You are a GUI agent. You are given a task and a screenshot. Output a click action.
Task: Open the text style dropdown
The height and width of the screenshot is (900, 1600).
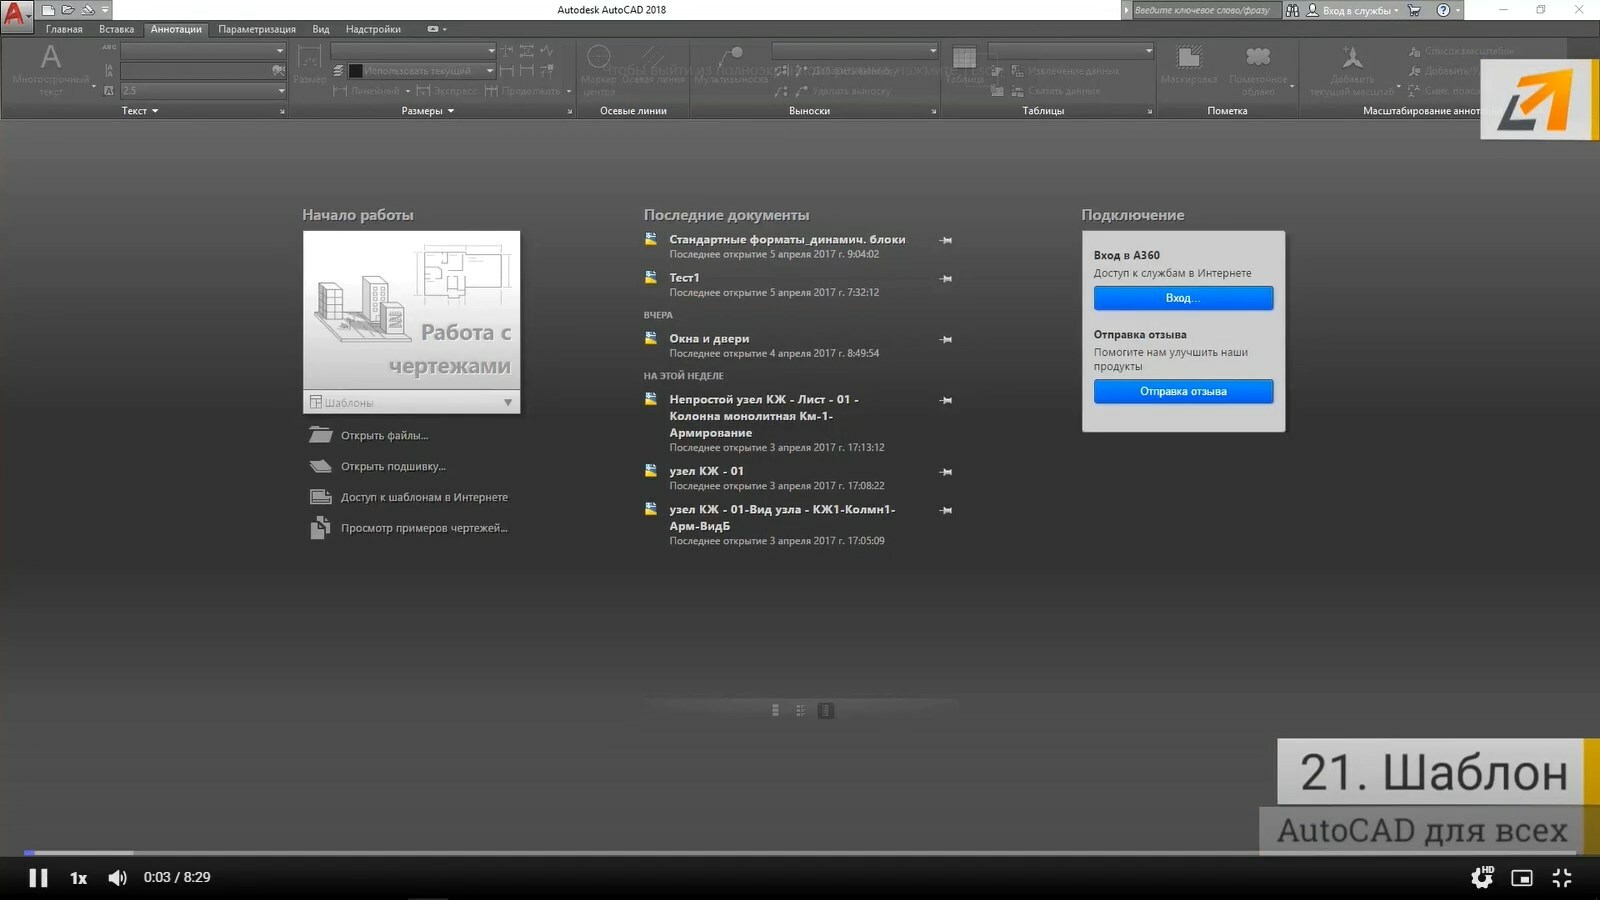point(203,50)
